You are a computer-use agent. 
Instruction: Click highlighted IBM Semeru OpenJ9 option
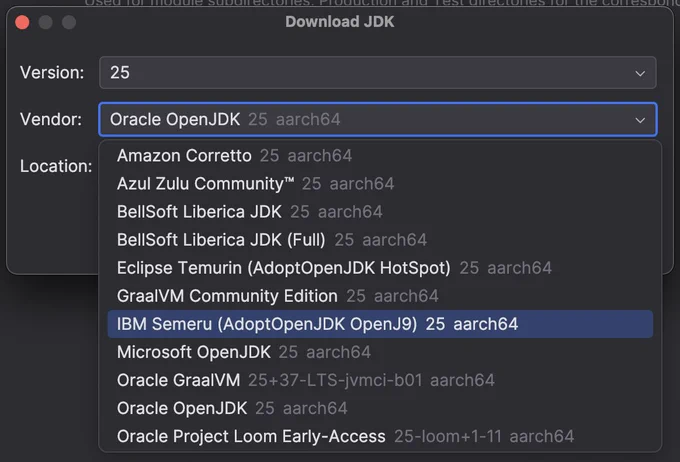[380, 324]
